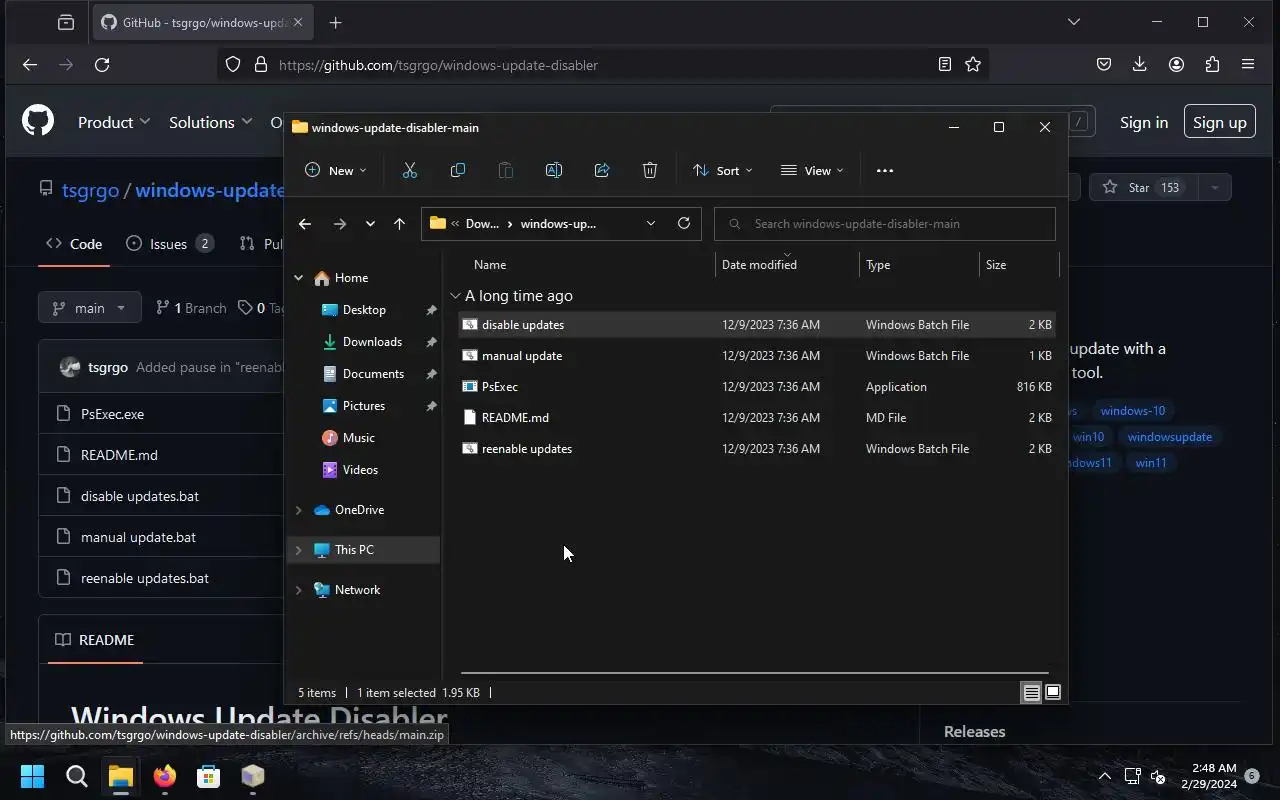Switch to large thumbnails view icon
The width and height of the screenshot is (1280, 800).
pyautogui.click(x=1053, y=692)
